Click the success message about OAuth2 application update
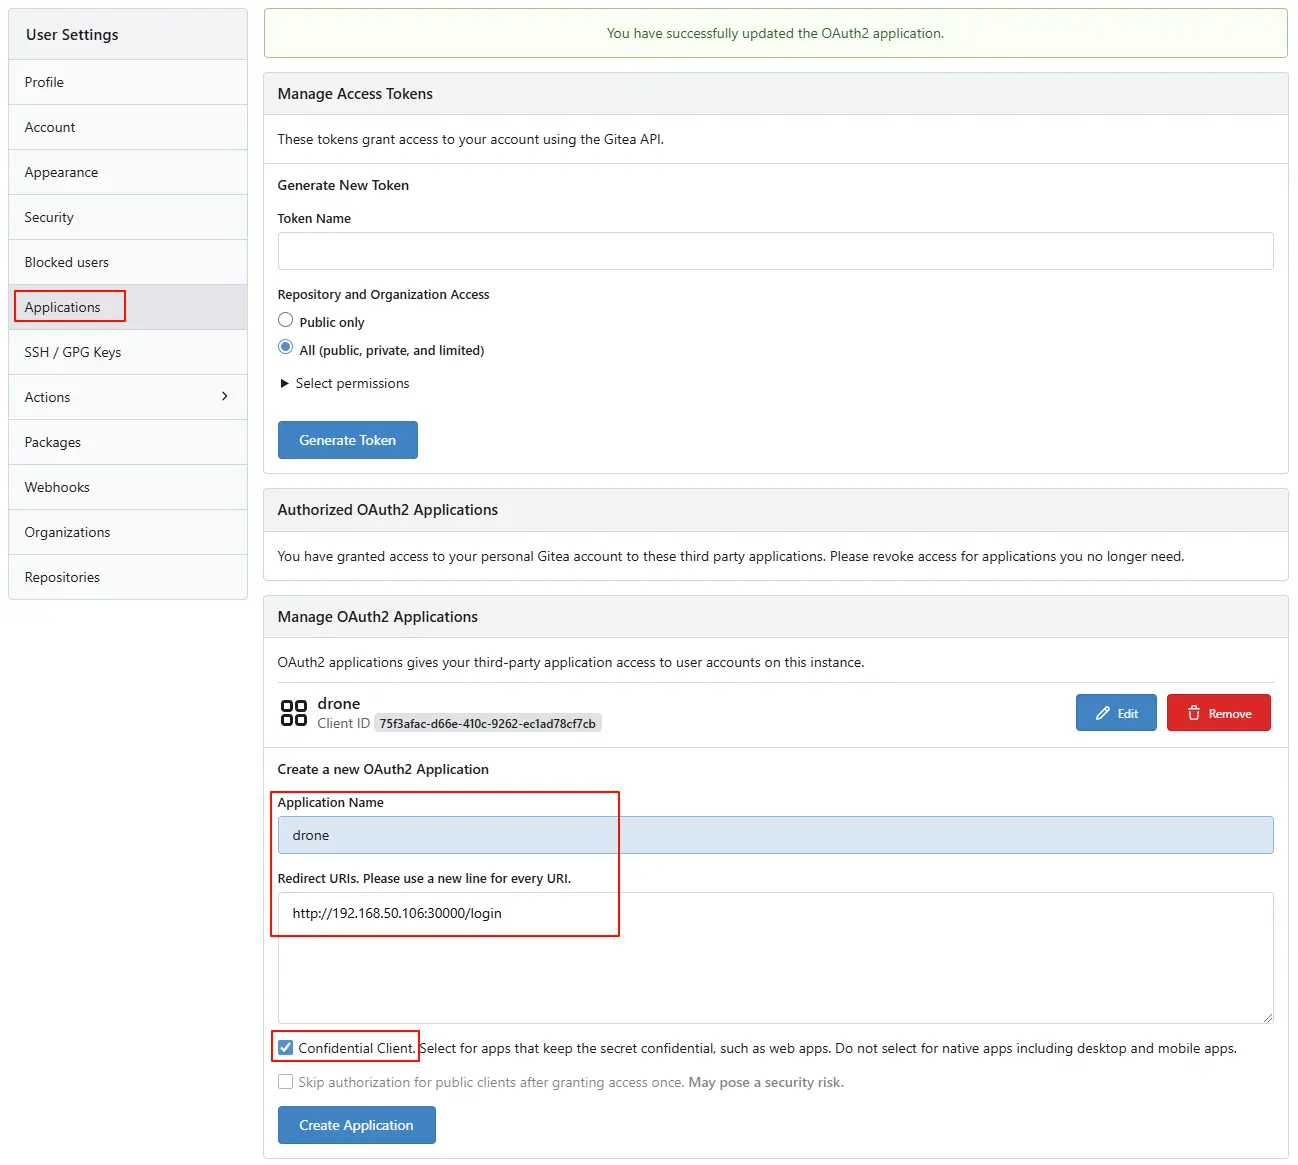1298x1165 pixels. (775, 33)
